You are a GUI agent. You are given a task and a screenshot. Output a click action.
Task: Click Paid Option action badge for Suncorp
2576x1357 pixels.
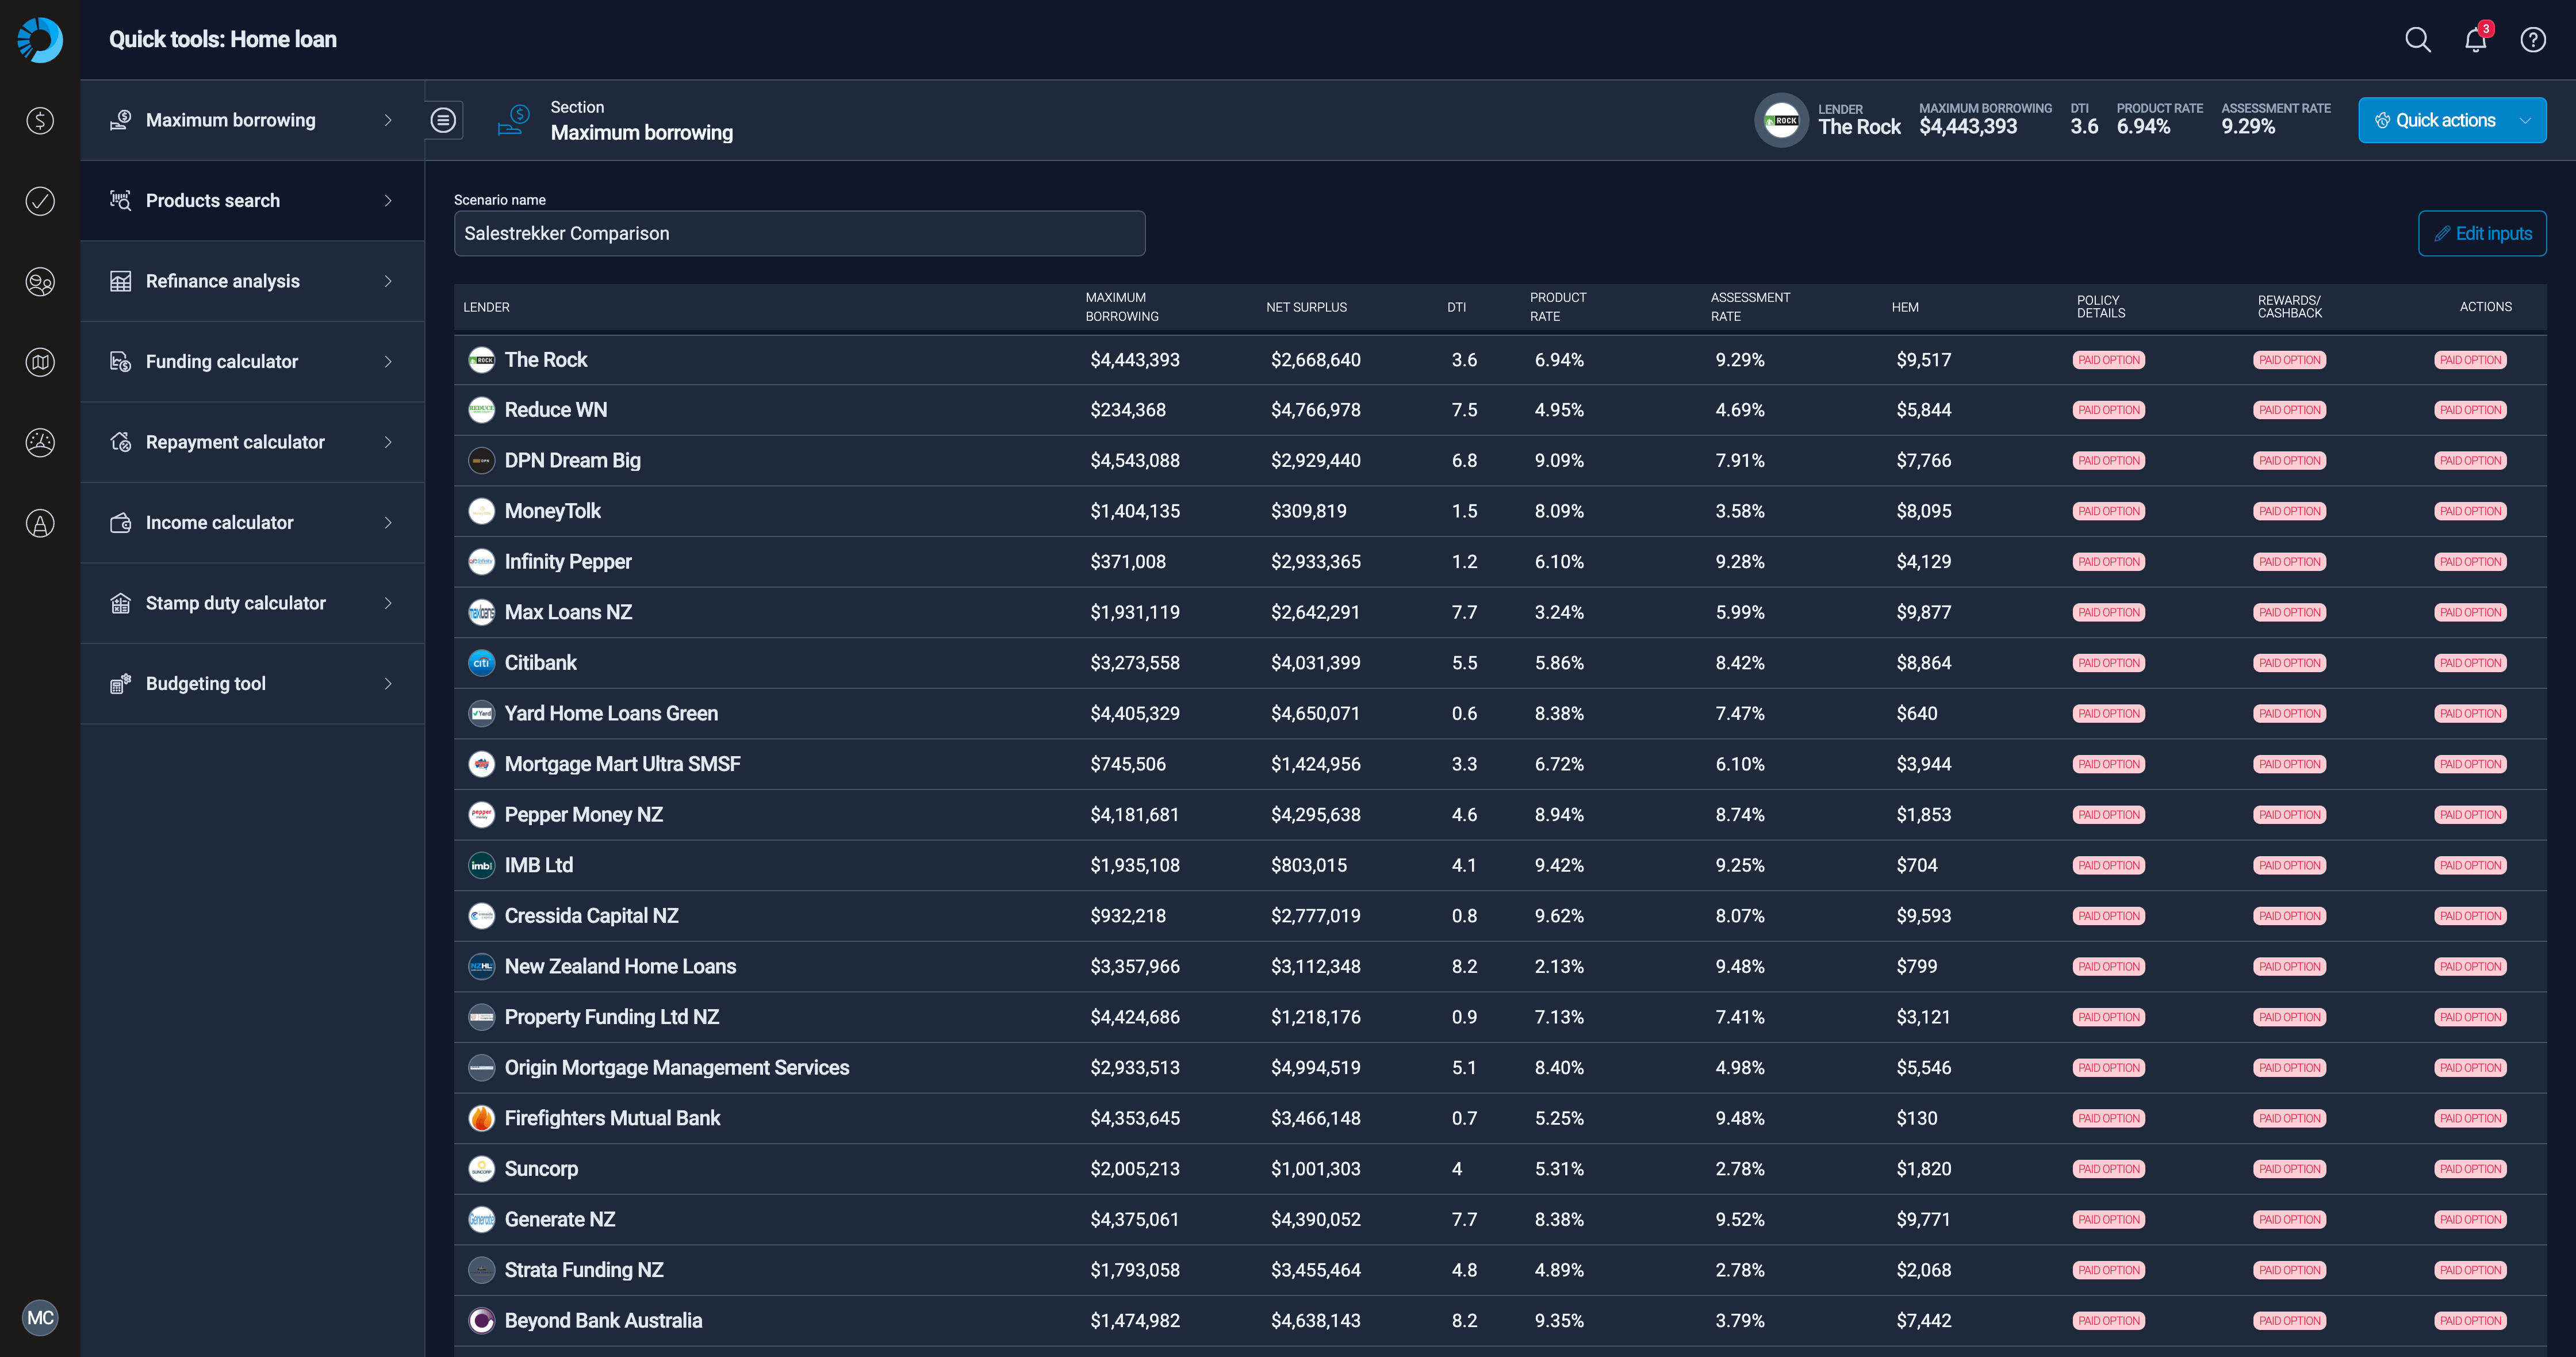2470,1168
